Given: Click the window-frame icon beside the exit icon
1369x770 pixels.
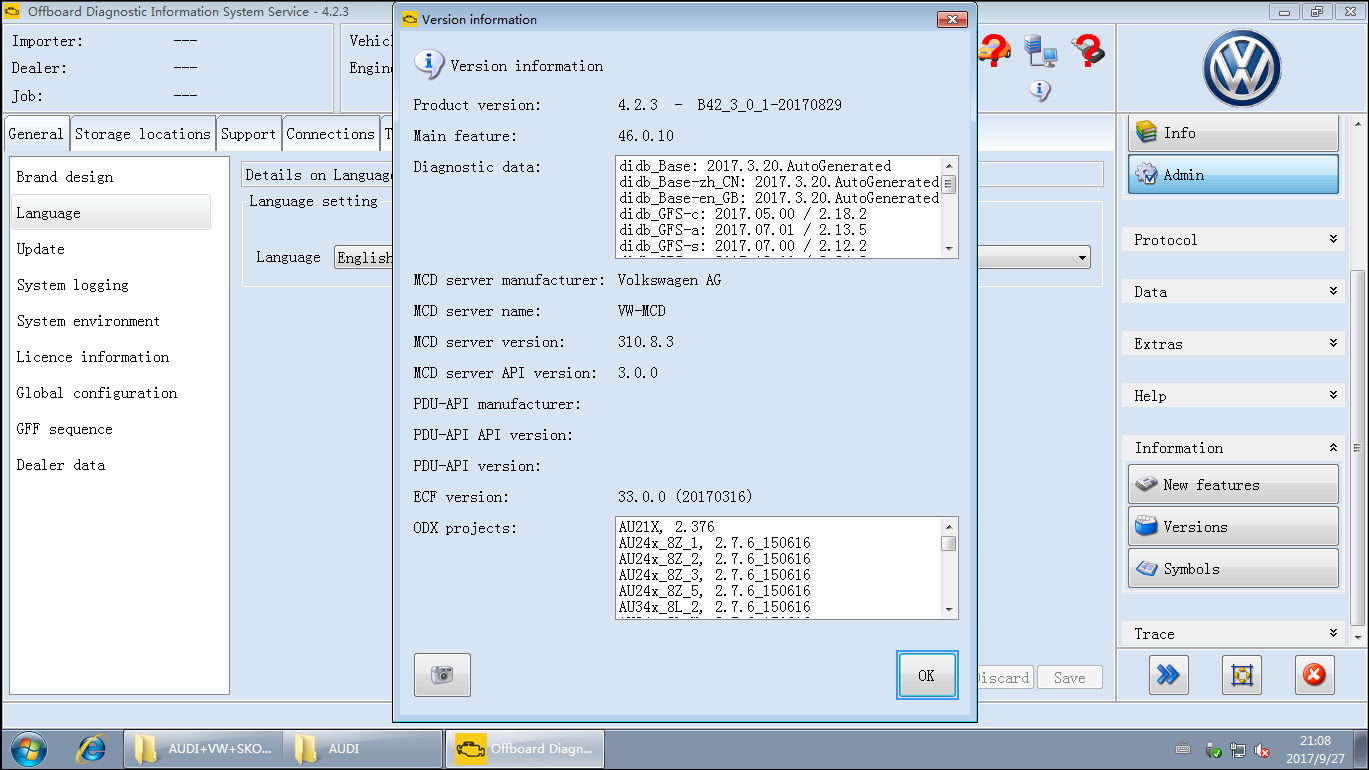Looking at the screenshot, I should pyautogui.click(x=1241, y=675).
